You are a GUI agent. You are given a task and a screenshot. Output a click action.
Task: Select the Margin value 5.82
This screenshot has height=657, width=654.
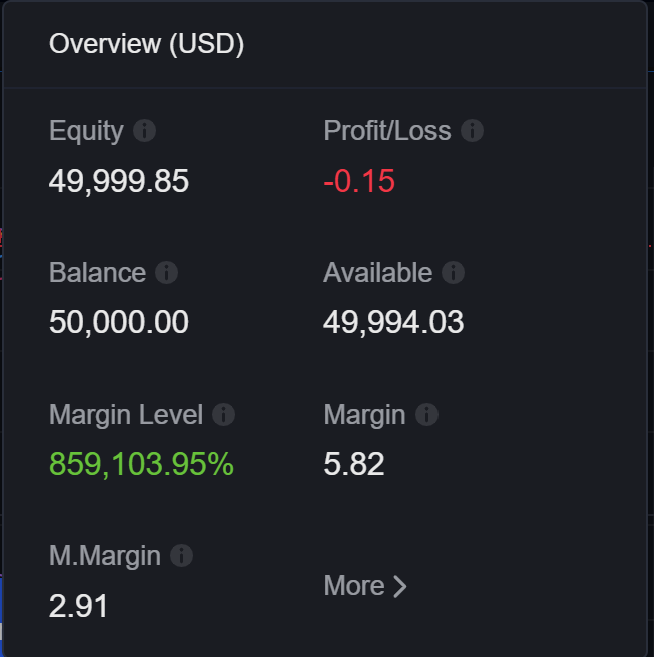click(x=354, y=464)
